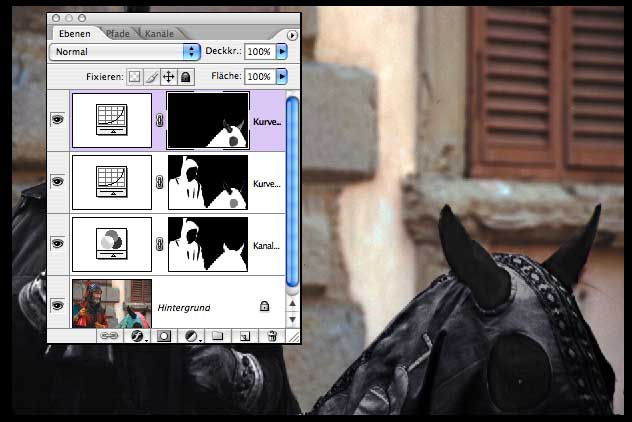Click the Hintergrund layer lock icon

pyautogui.click(x=264, y=306)
